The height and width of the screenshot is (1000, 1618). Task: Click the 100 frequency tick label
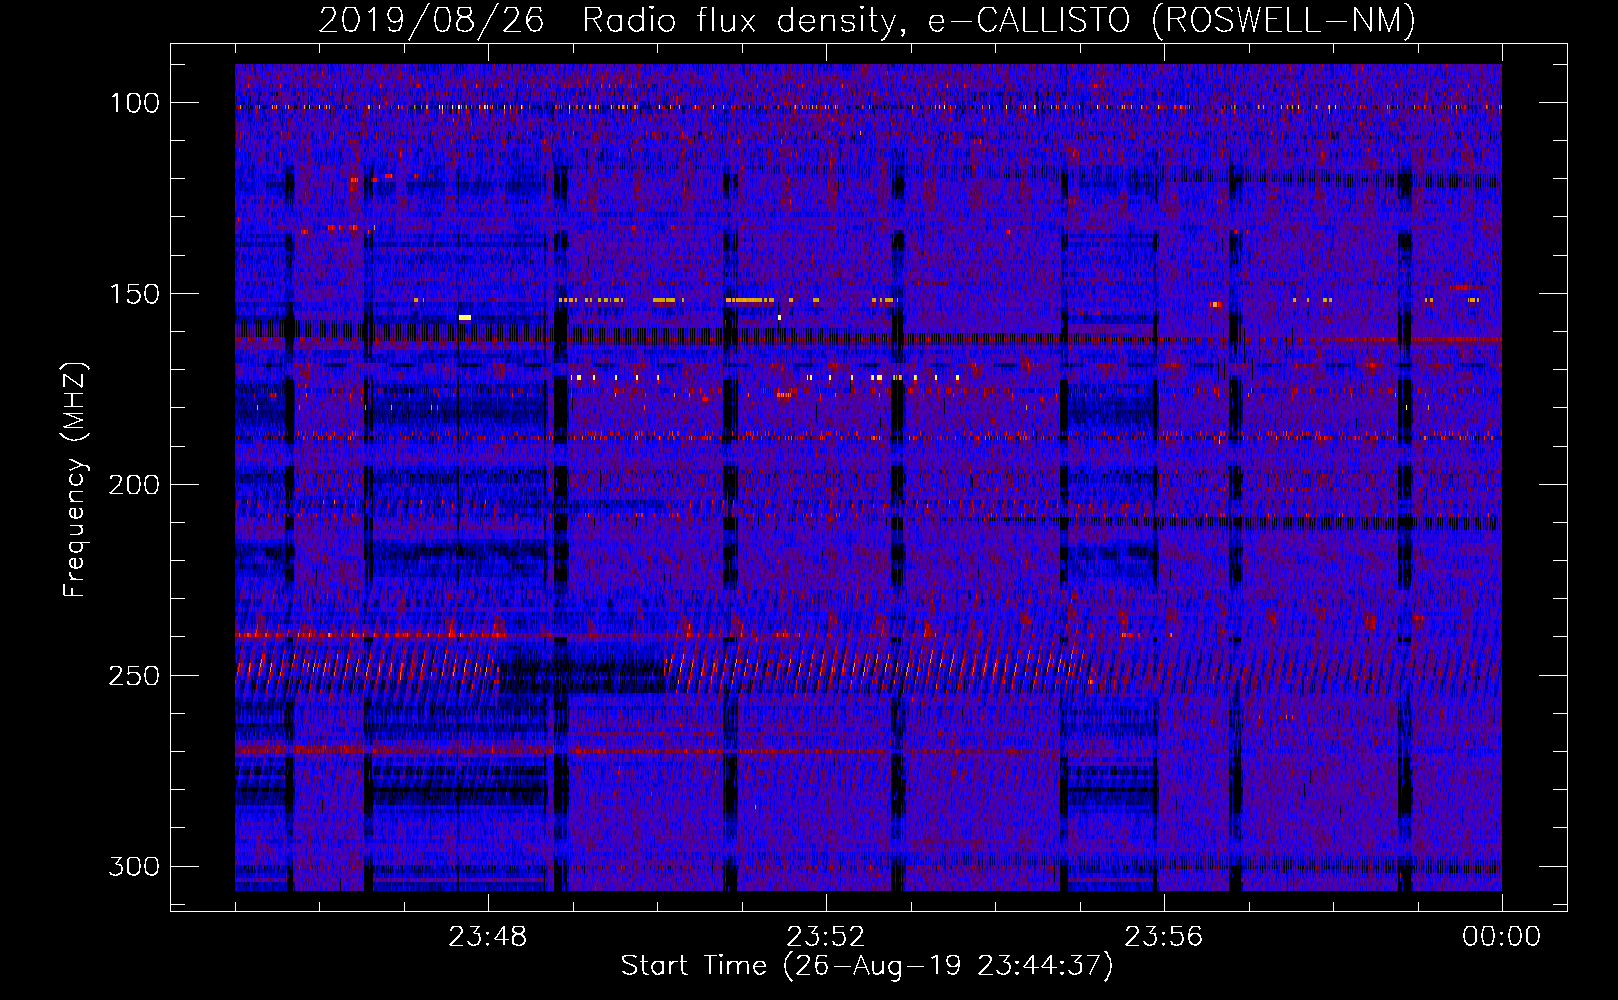135,103
